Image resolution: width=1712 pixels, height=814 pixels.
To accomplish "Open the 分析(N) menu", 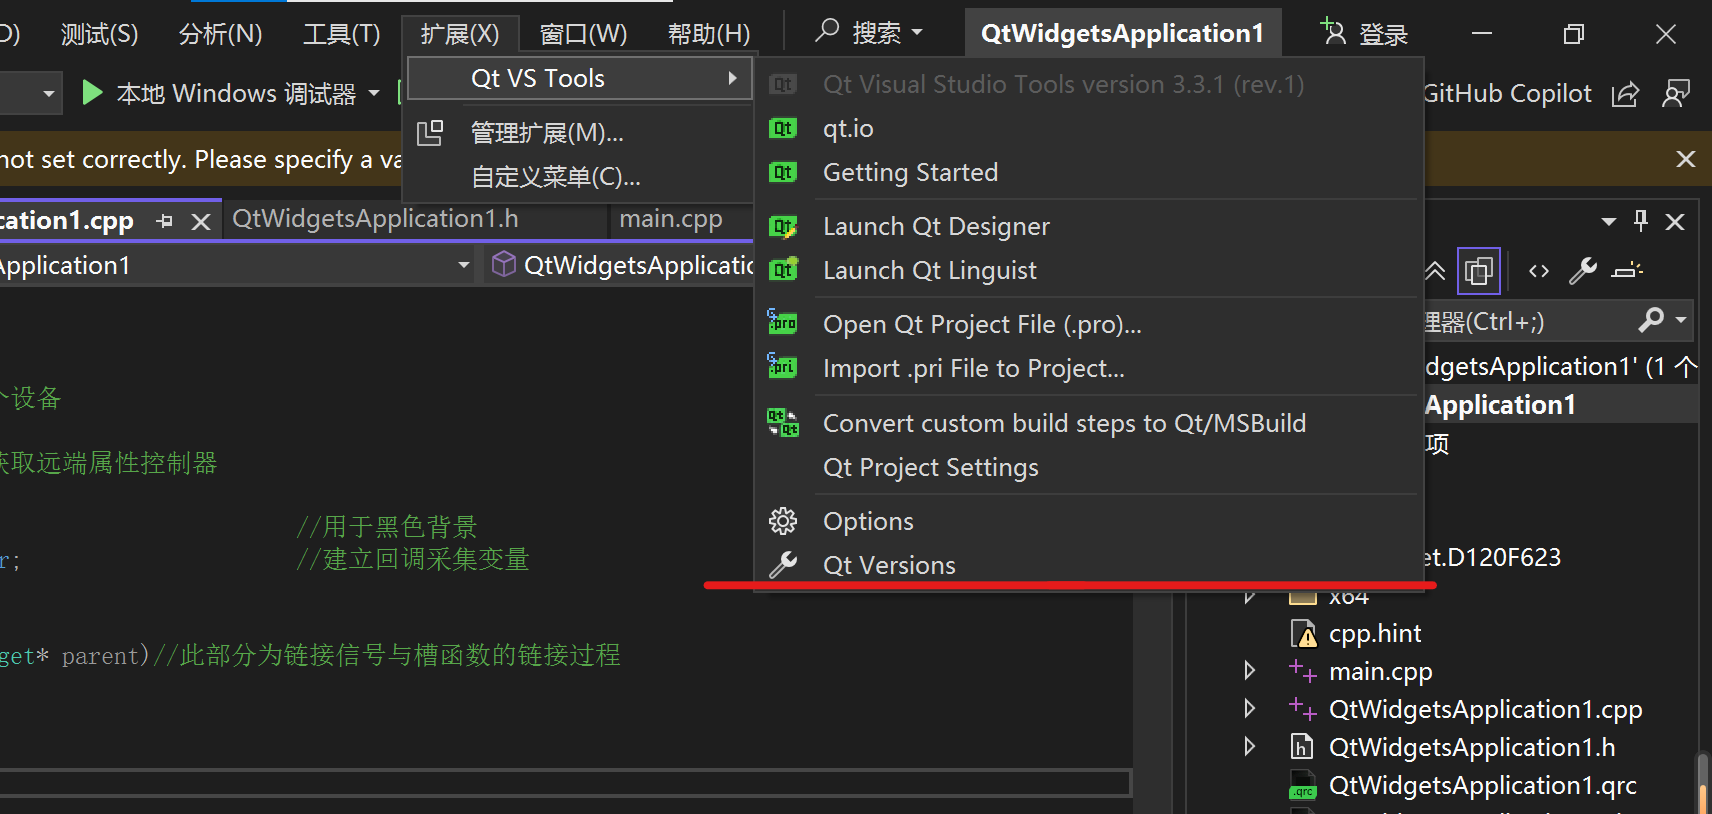I will 220,34.
